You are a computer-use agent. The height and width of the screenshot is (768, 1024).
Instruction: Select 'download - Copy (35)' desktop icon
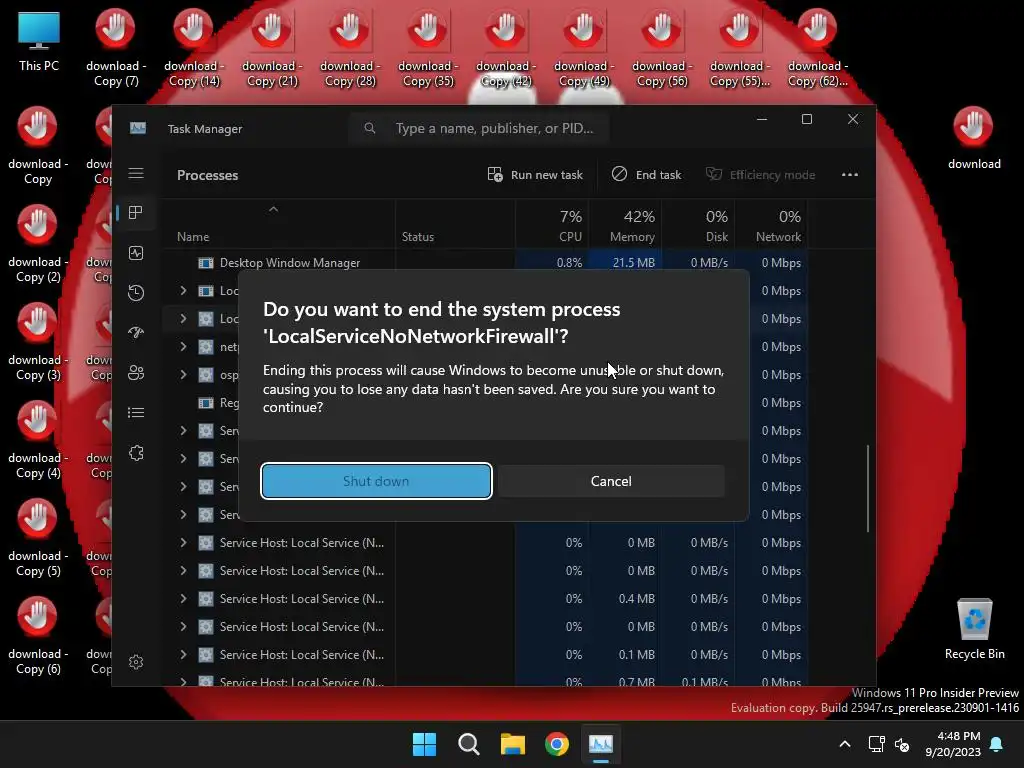pos(428,47)
